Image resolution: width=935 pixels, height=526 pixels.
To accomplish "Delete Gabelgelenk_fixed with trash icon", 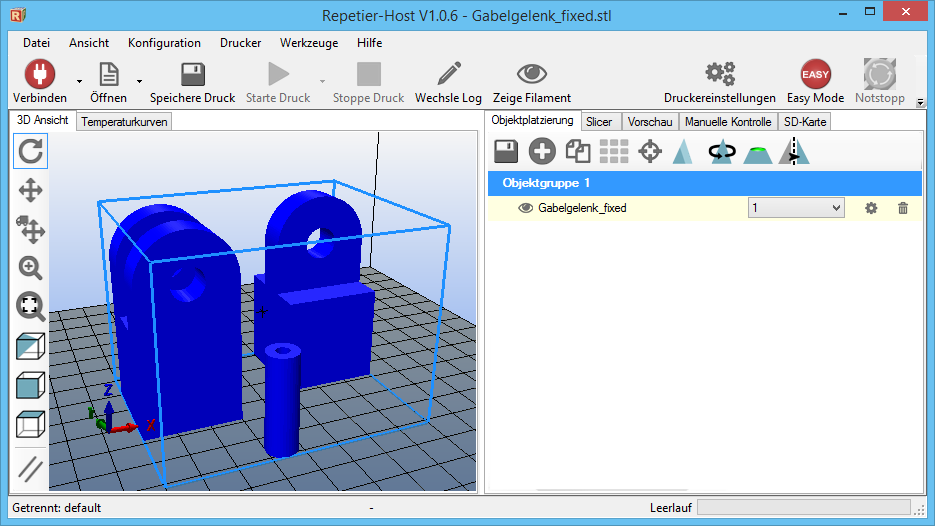I will click(x=903, y=208).
